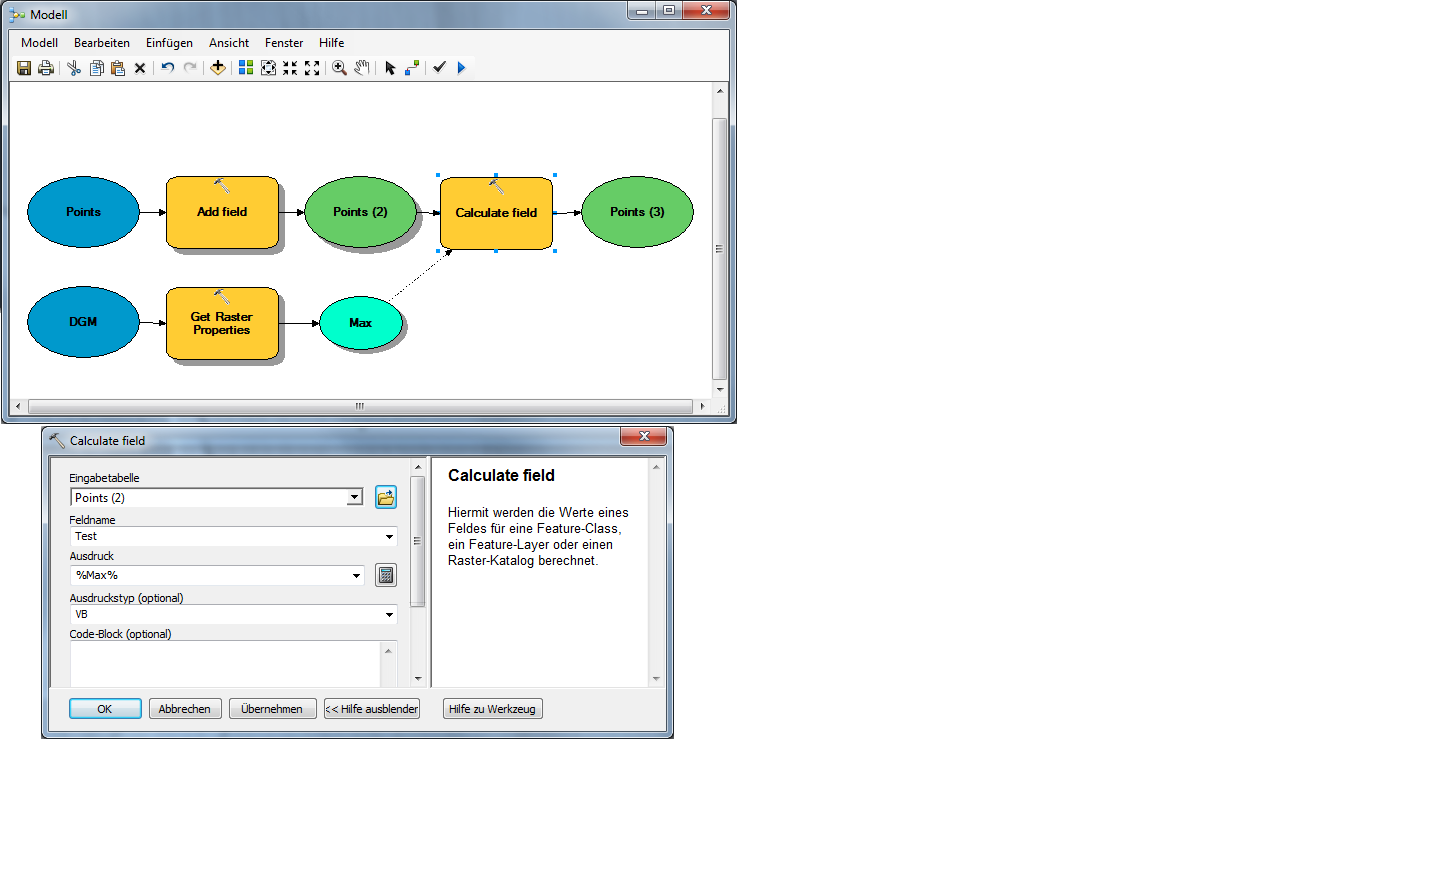
Task: Apply auto layout to model diagram
Action: pos(246,68)
